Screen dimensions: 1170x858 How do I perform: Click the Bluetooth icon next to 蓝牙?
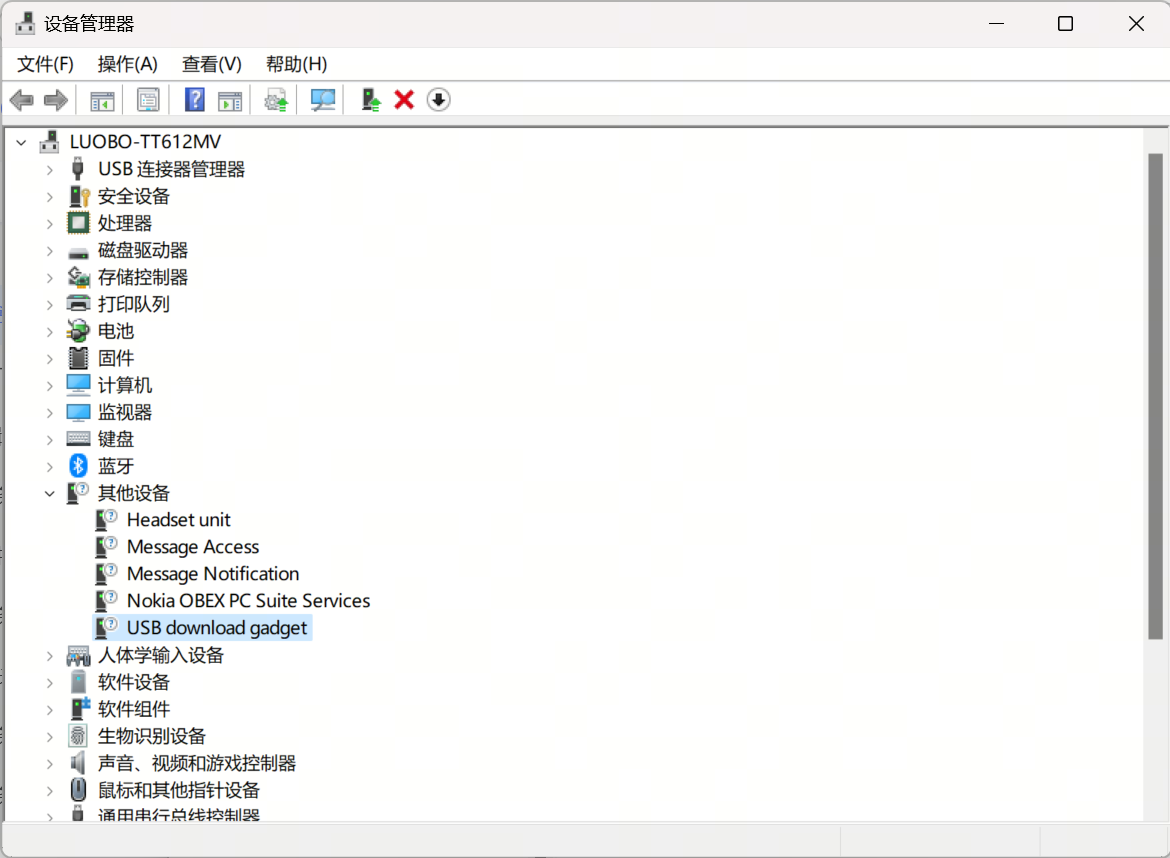point(78,466)
